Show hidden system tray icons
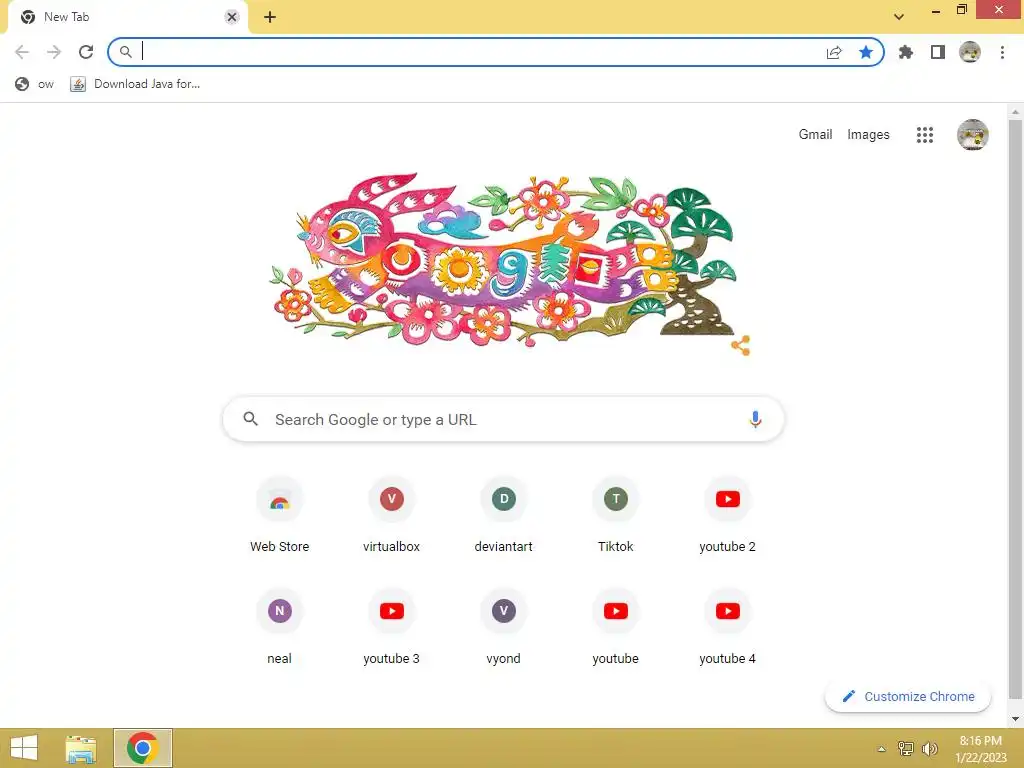This screenshot has width=1024, height=768. [882, 749]
